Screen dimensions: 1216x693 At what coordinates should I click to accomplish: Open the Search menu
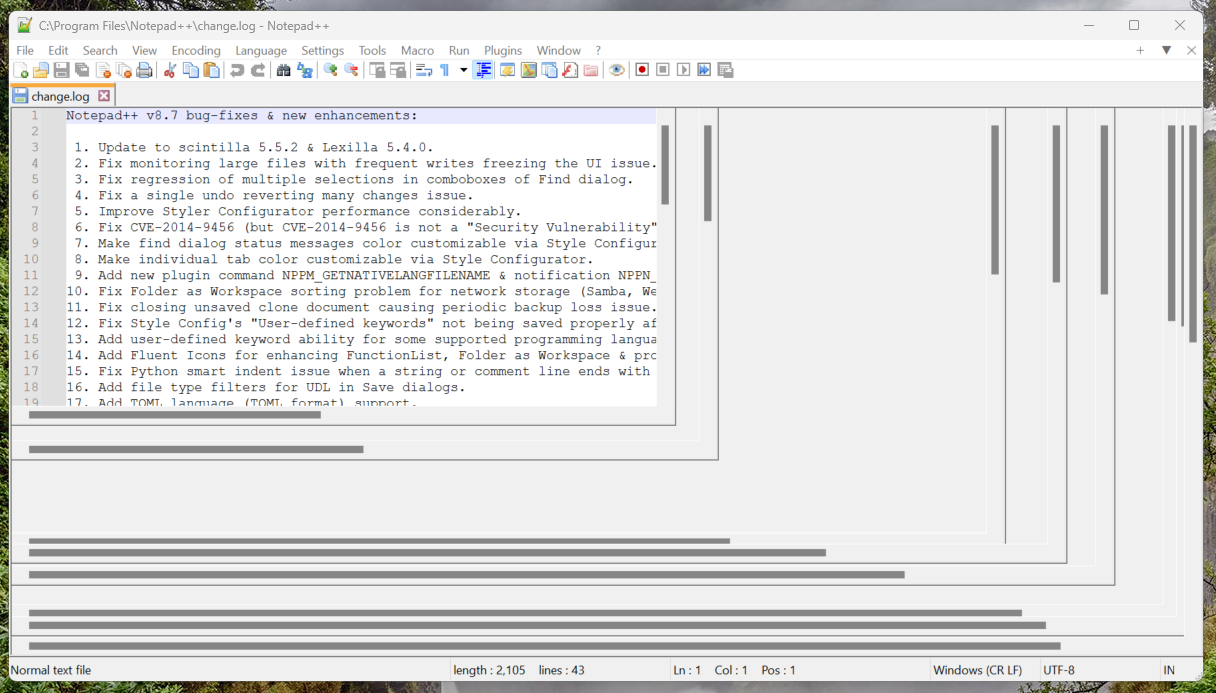(100, 50)
